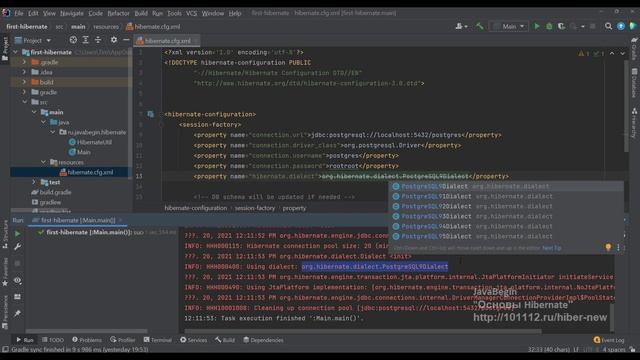Open the IDE update icon in the top toolbar
The height and width of the screenshot is (360, 640).
pyautogui.click(x=620, y=26)
